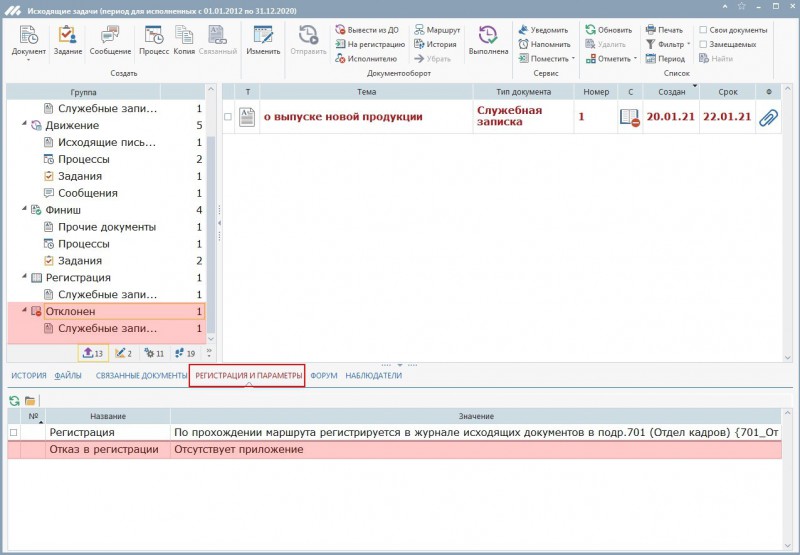Image resolution: width=800 pixels, height=555 pixels.
Task: Collapse the Отклонен tree group
Action: pos(24,310)
